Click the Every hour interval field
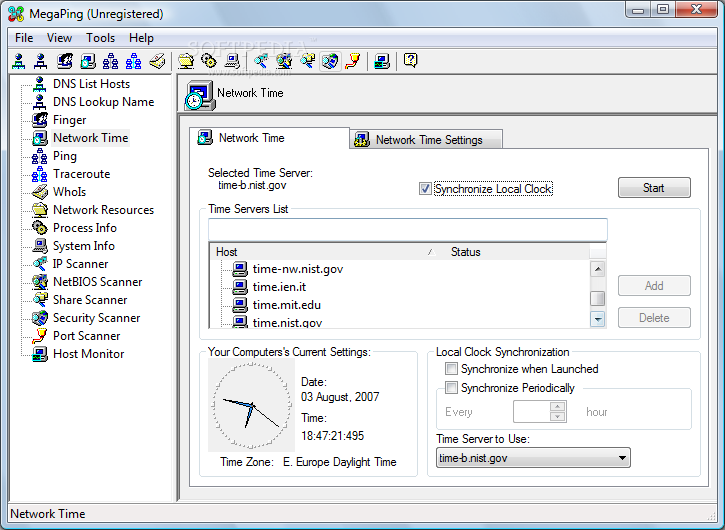This screenshot has height=530, width=725. [531, 412]
